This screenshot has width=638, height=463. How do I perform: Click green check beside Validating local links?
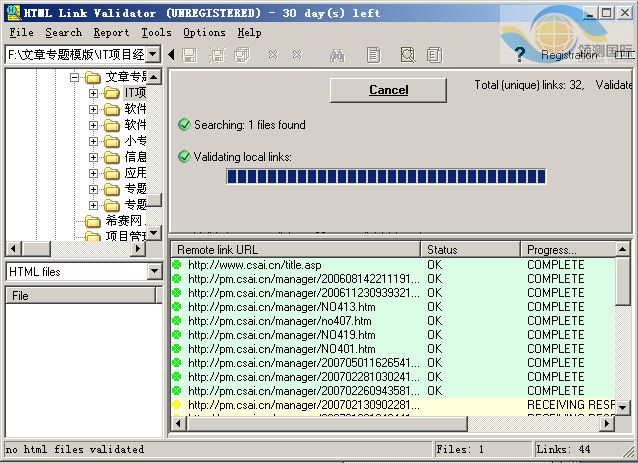184,157
